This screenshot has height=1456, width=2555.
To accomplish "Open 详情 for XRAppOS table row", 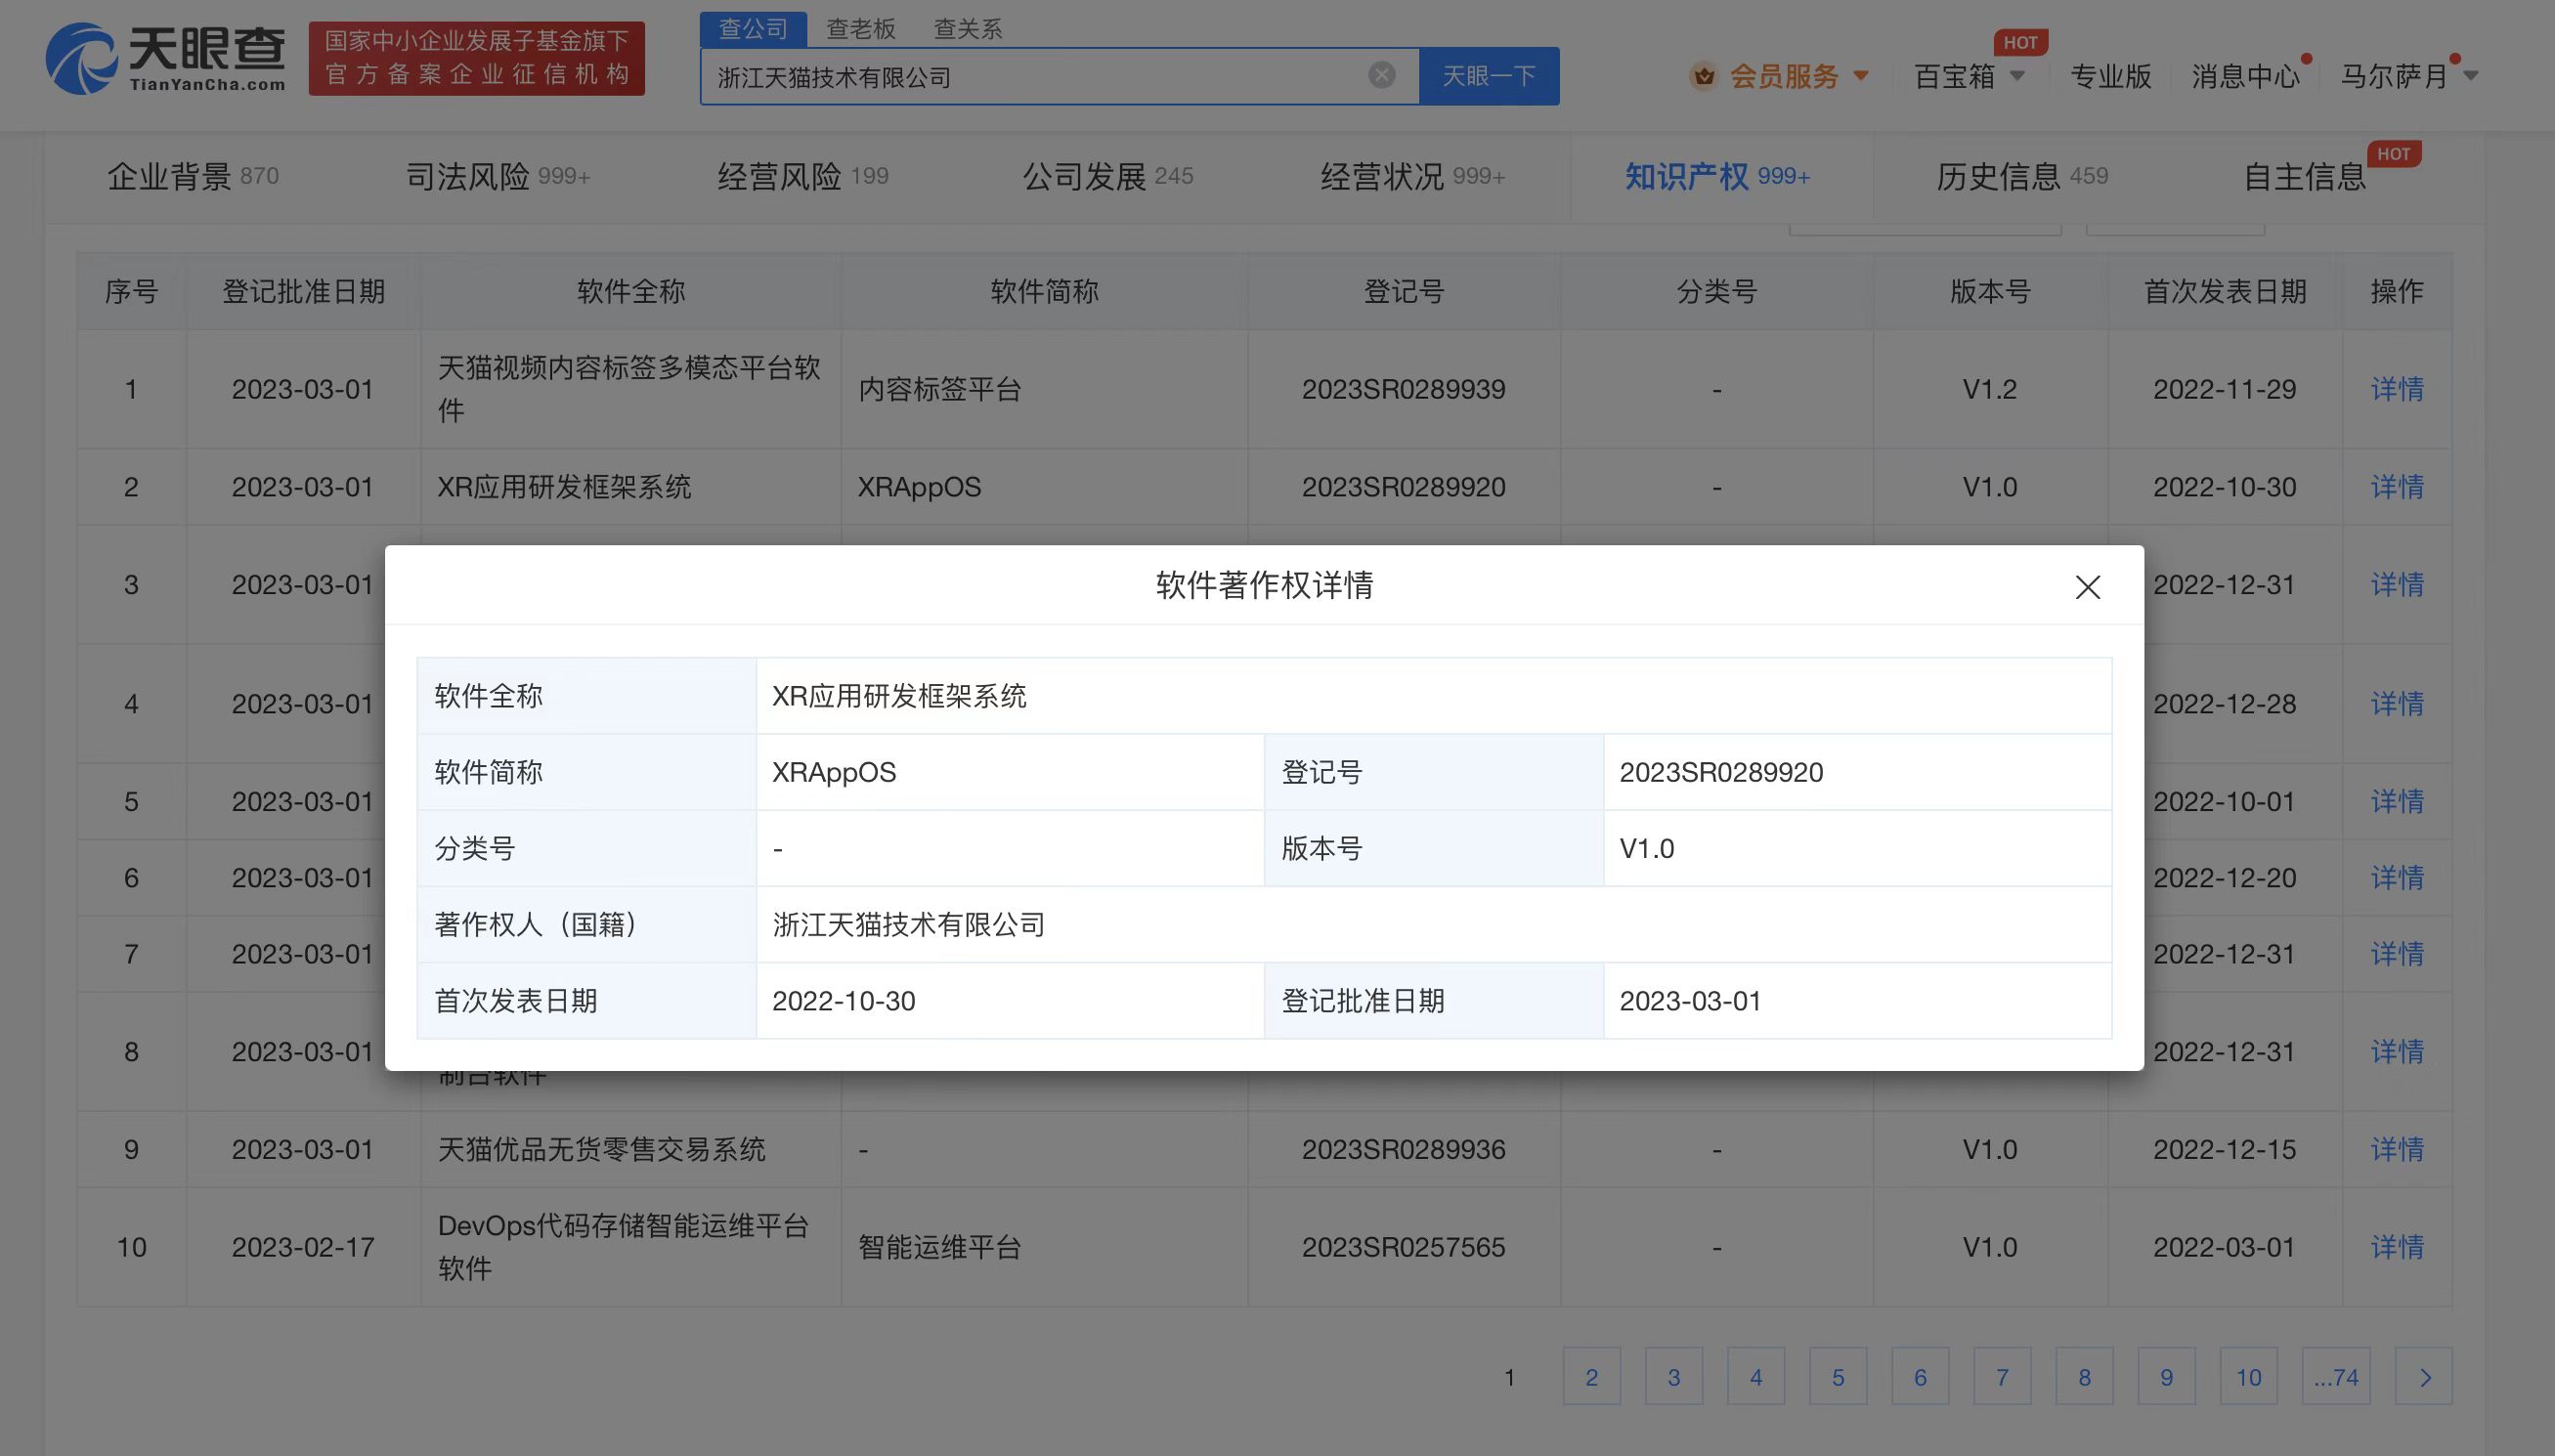I will point(2397,487).
